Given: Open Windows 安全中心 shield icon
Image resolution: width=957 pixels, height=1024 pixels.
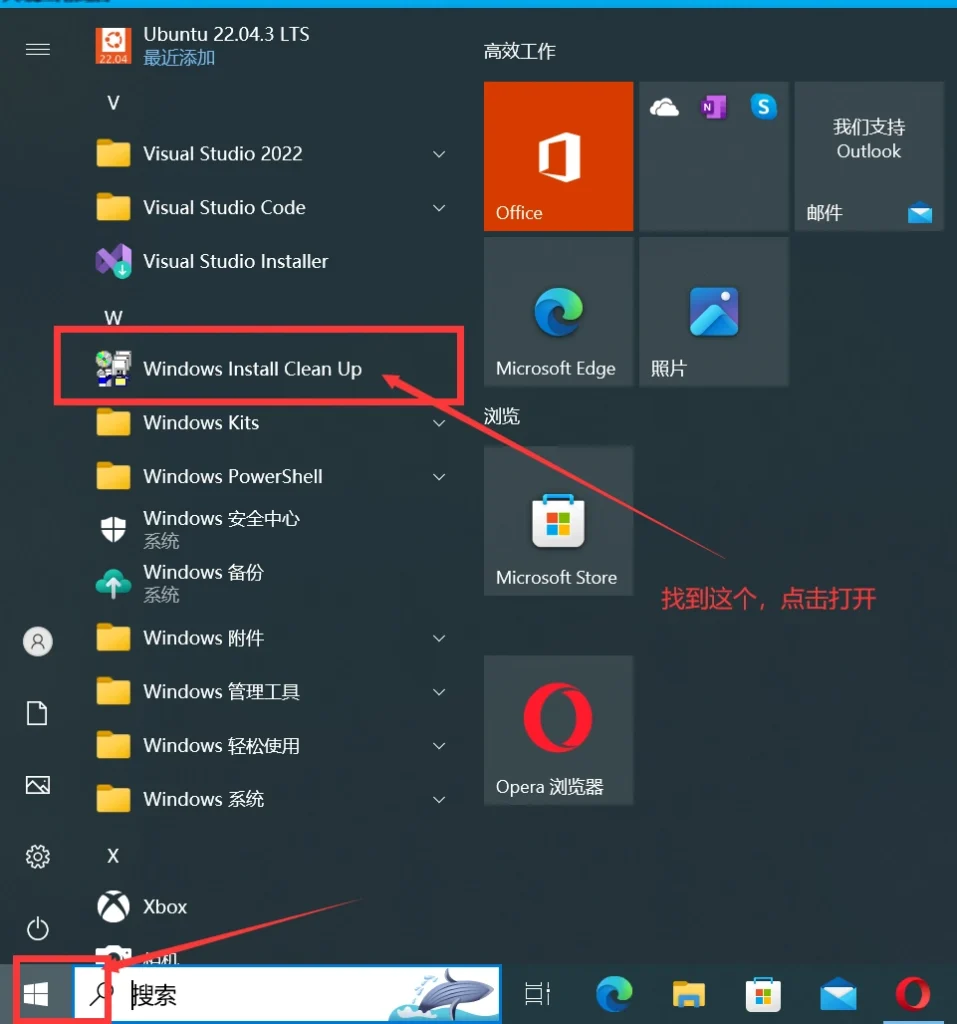Looking at the screenshot, I should click(x=113, y=529).
